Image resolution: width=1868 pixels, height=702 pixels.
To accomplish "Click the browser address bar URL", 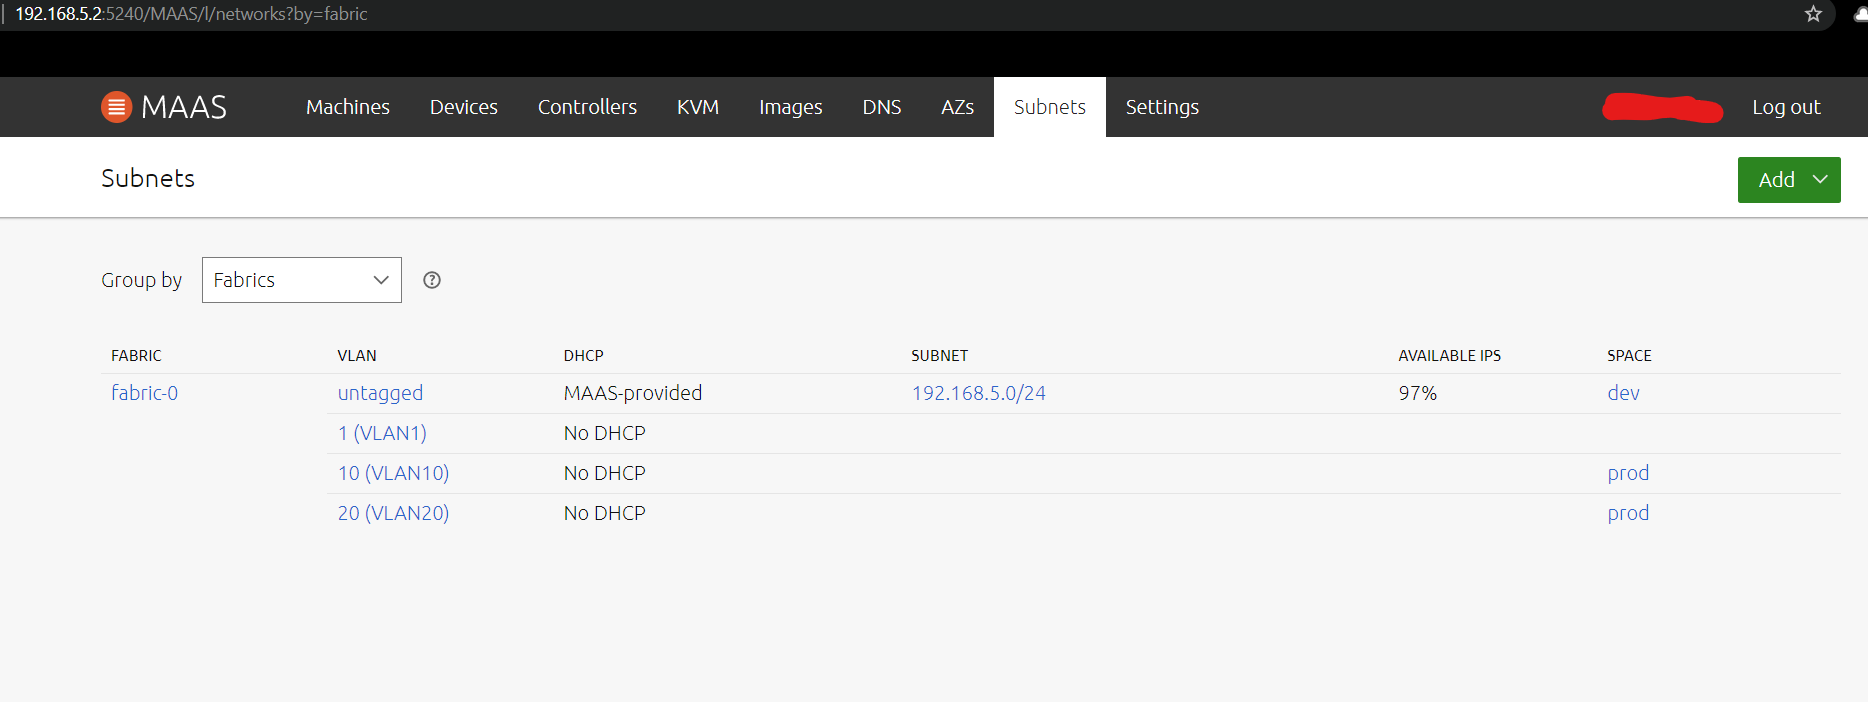I will [x=191, y=14].
